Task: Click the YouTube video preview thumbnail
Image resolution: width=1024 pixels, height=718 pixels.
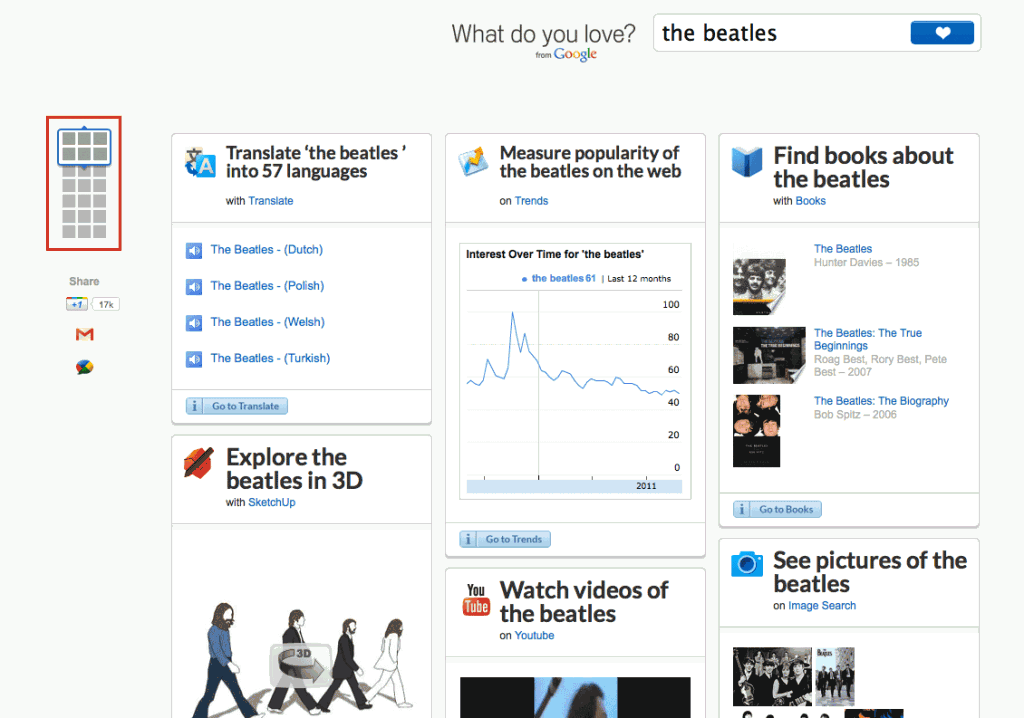Action: pyautogui.click(x=575, y=697)
